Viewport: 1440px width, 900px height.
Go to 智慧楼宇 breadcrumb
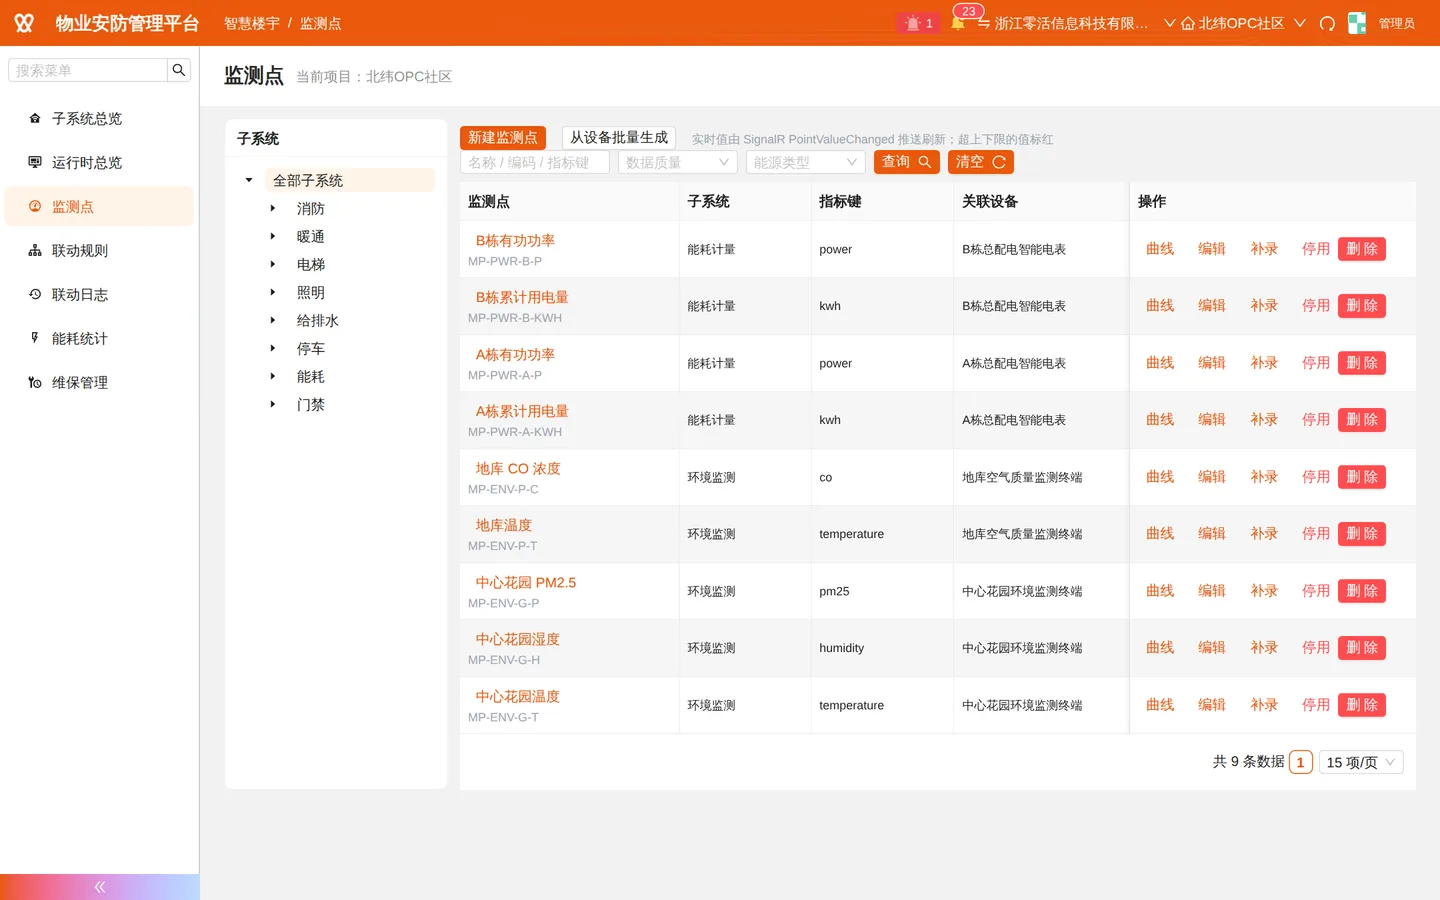point(252,23)
